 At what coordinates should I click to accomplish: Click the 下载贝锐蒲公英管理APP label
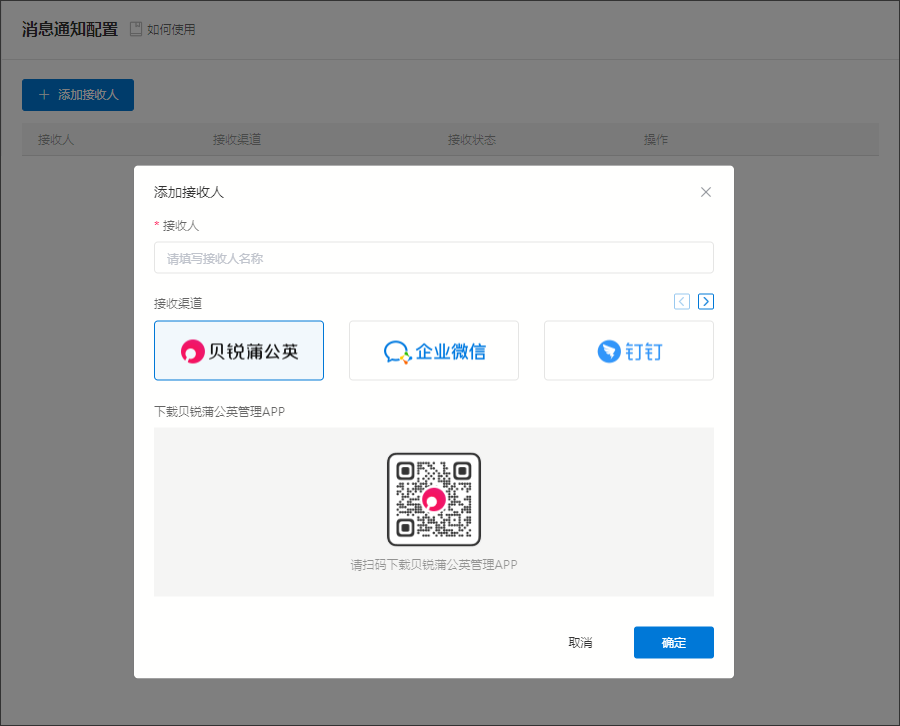(x=219, y=411)
